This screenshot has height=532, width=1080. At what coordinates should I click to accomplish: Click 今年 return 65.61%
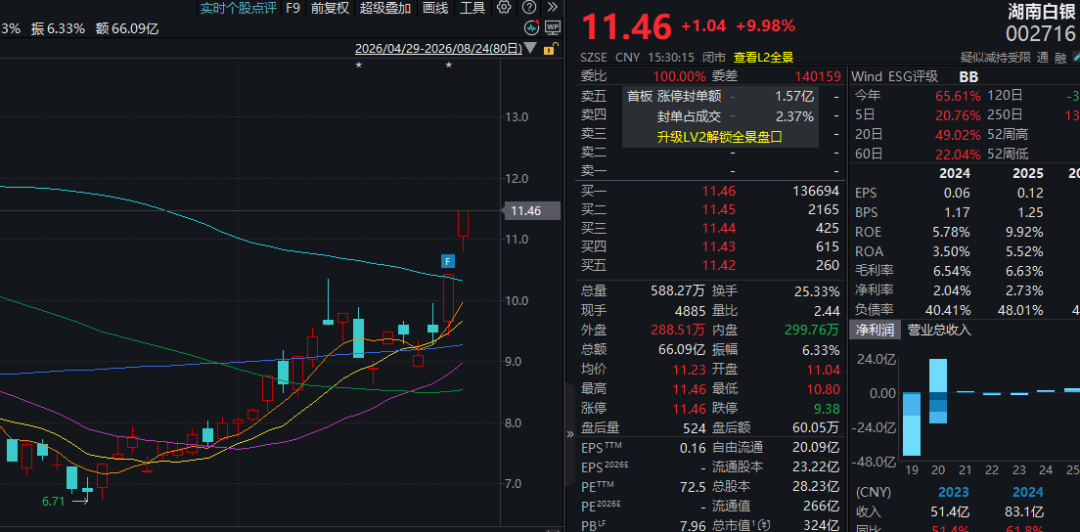(x=958, y=96)
